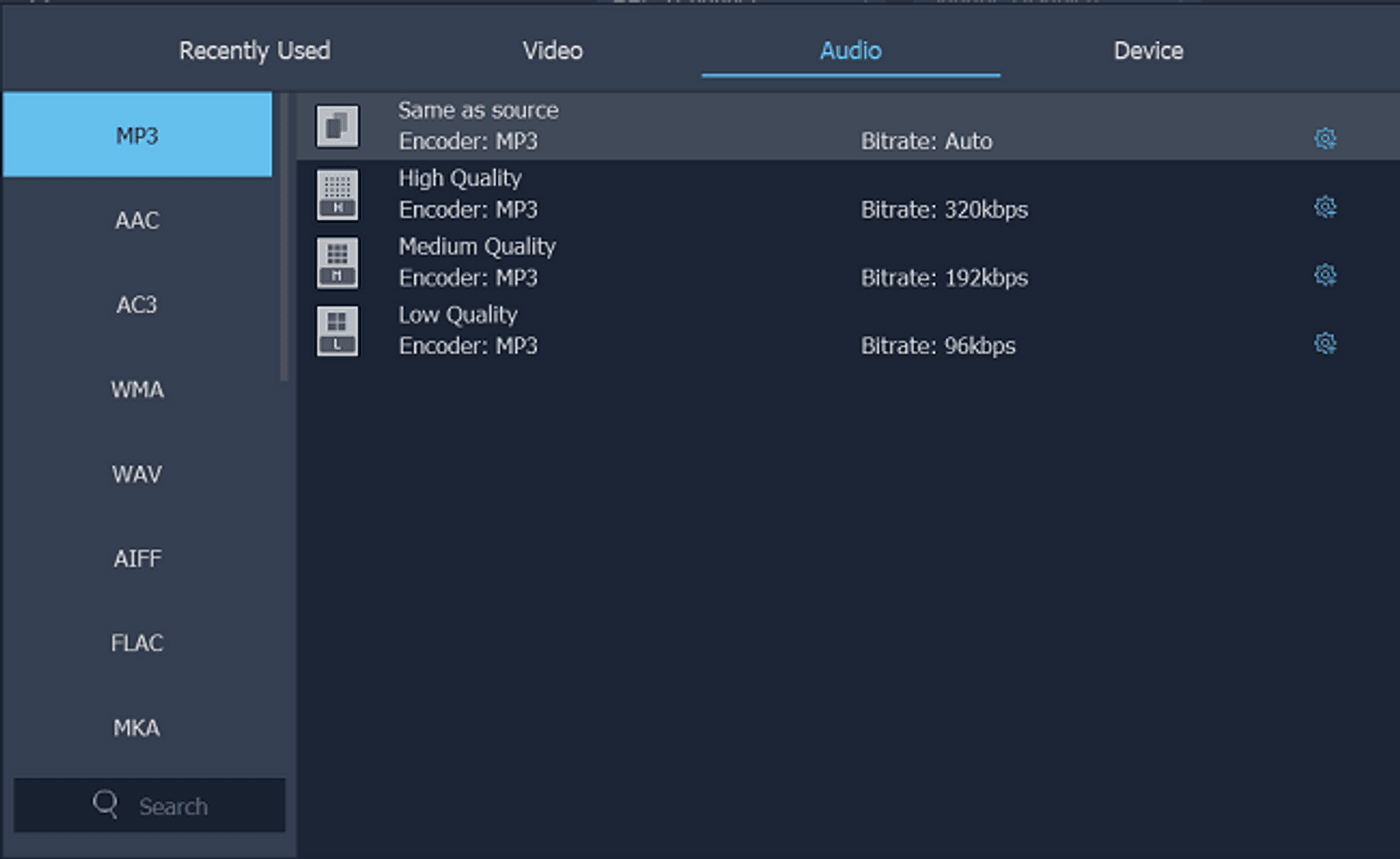The height and width of the screenshot is (859, 1400).
Task: Pick FLAC audio format
Action: (x=137, y=643)
